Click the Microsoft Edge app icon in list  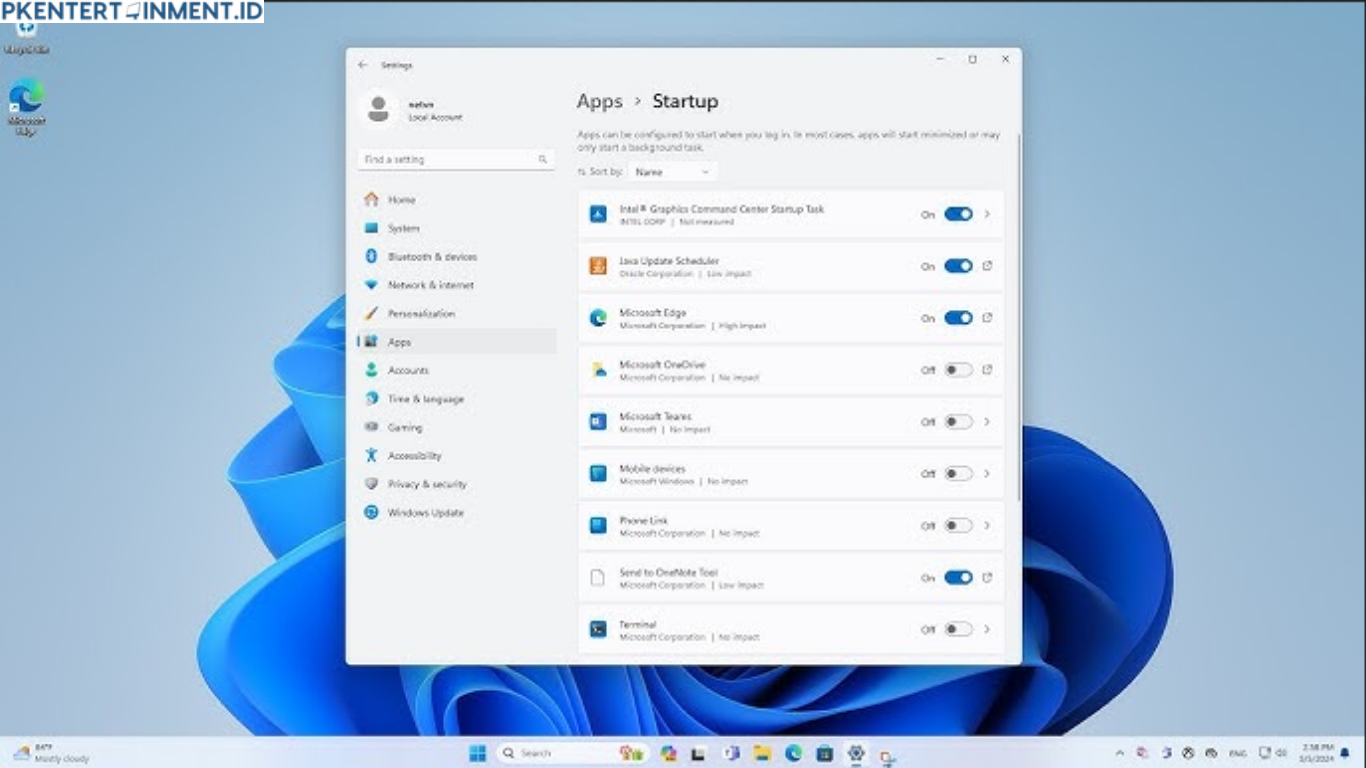(x=598, y=318)
